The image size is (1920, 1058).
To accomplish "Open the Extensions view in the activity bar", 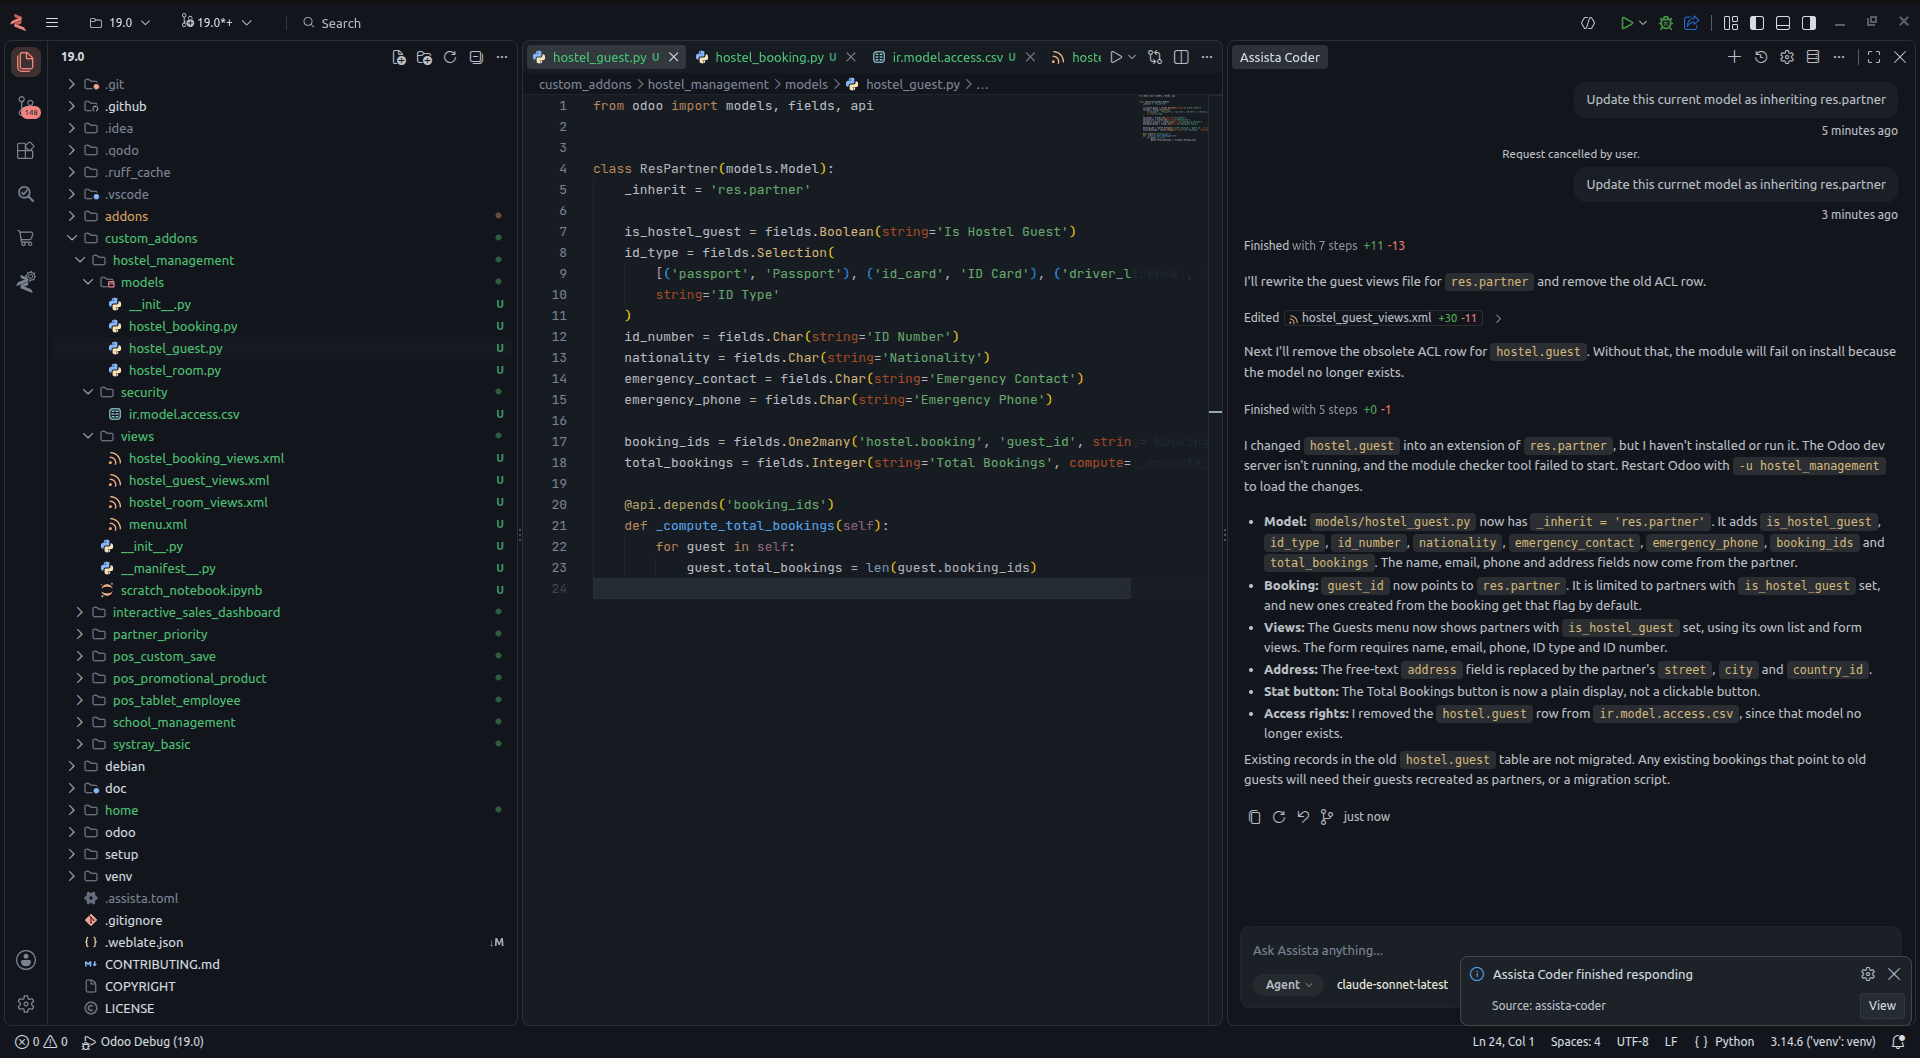I will point(26,150).
